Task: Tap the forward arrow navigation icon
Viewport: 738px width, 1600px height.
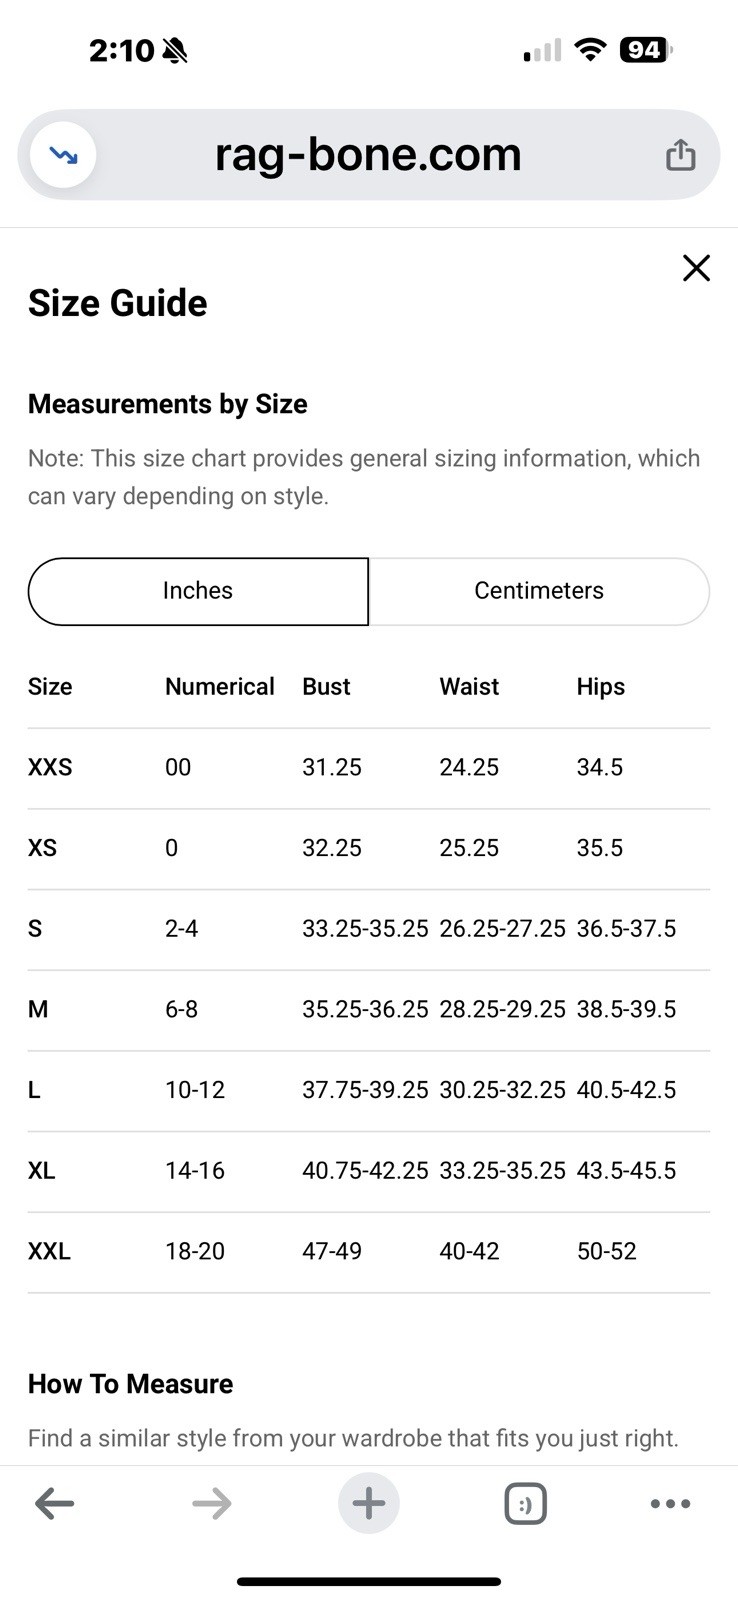Action: [x=212, y=1503]
